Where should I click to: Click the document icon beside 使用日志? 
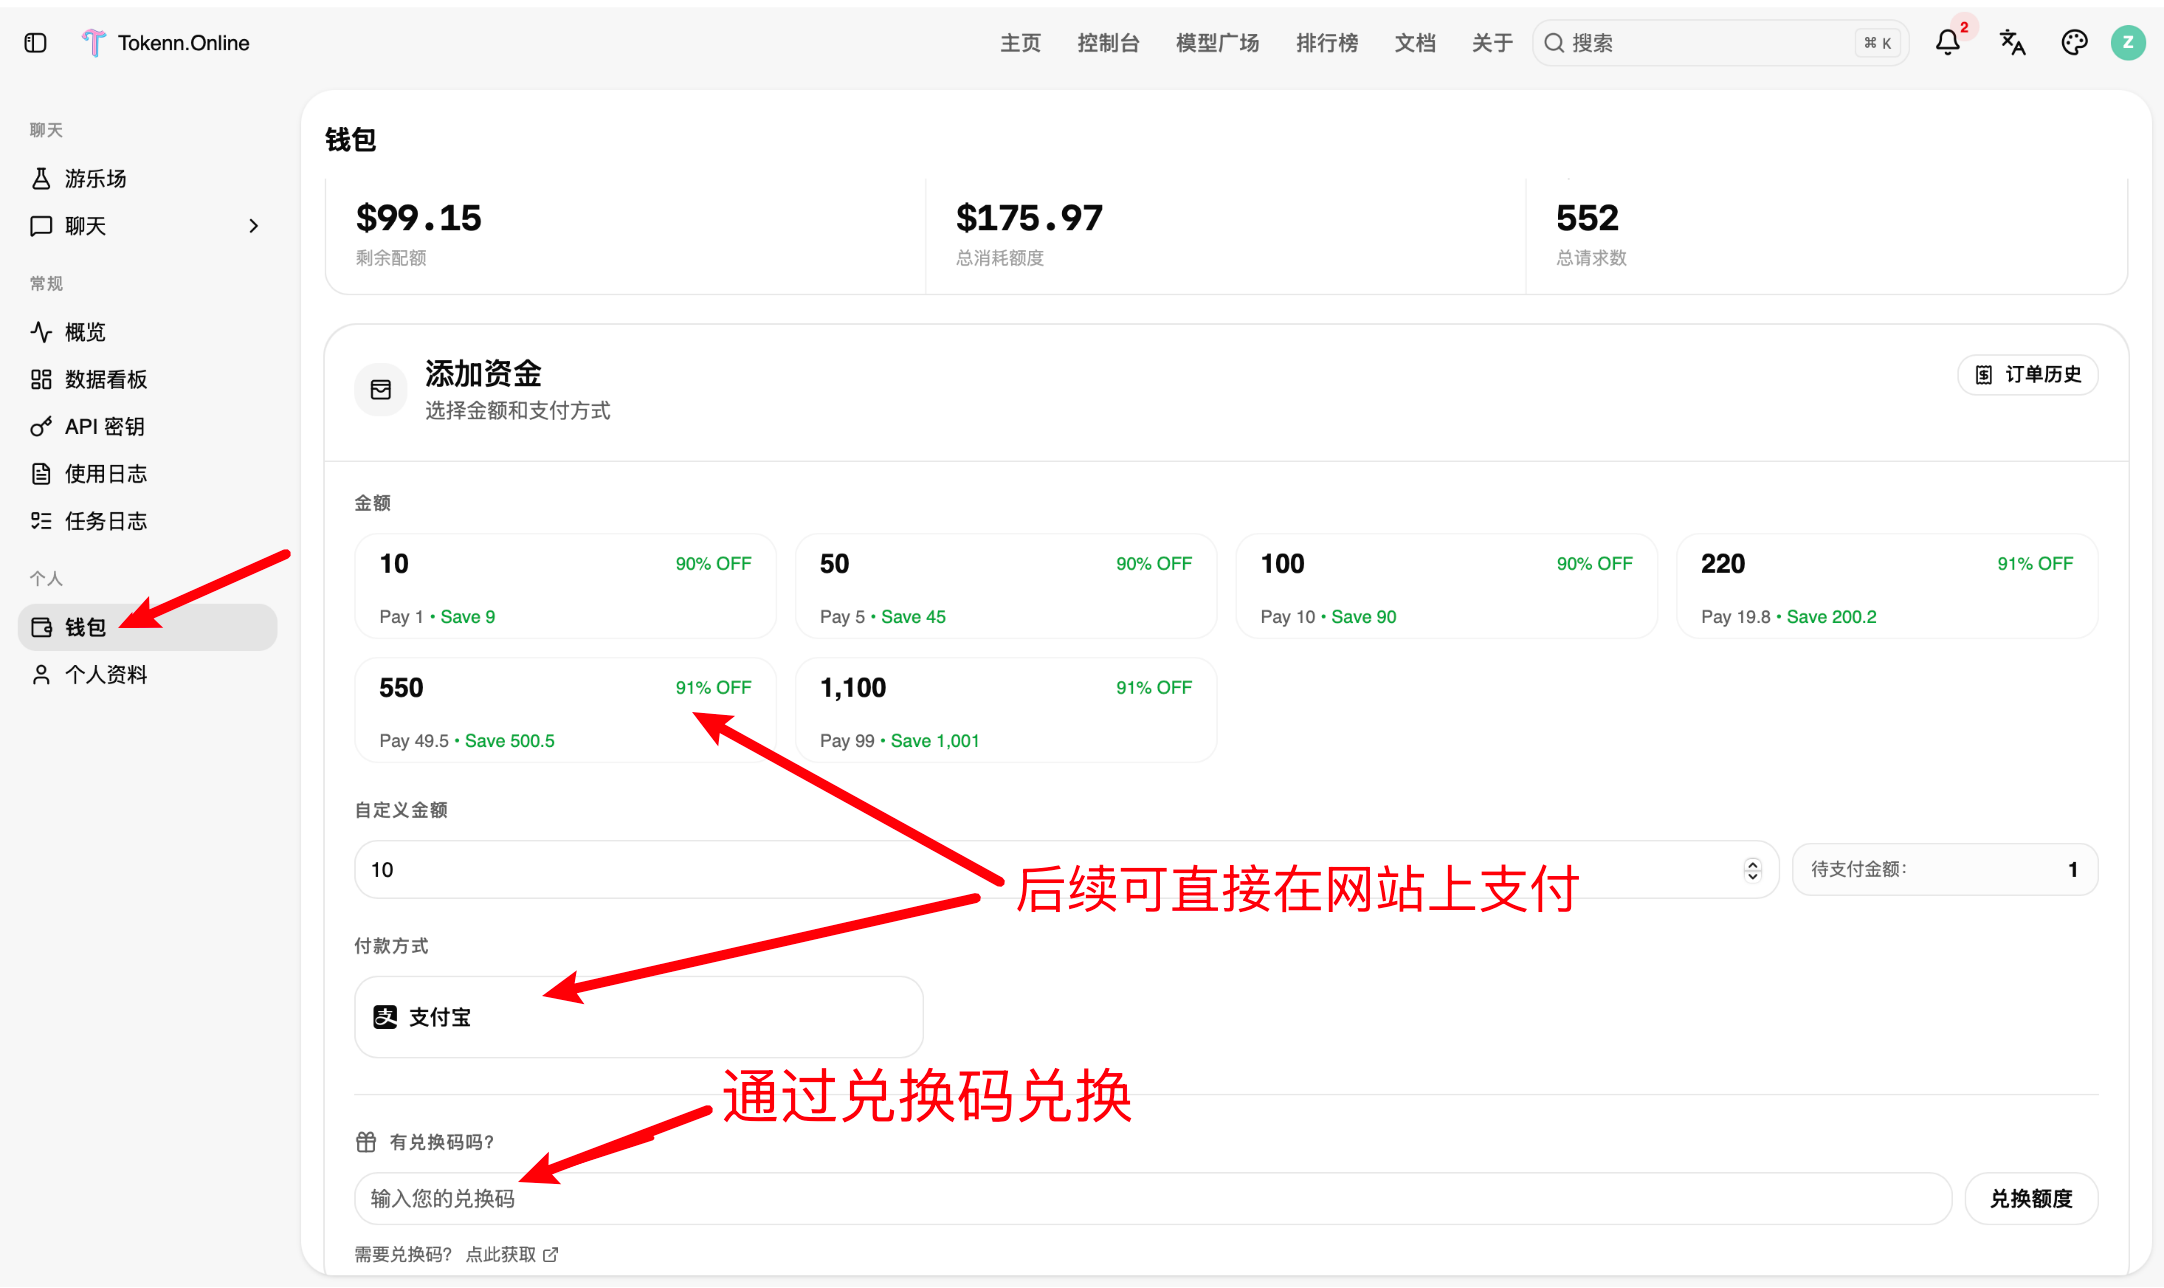pos(41,474)
